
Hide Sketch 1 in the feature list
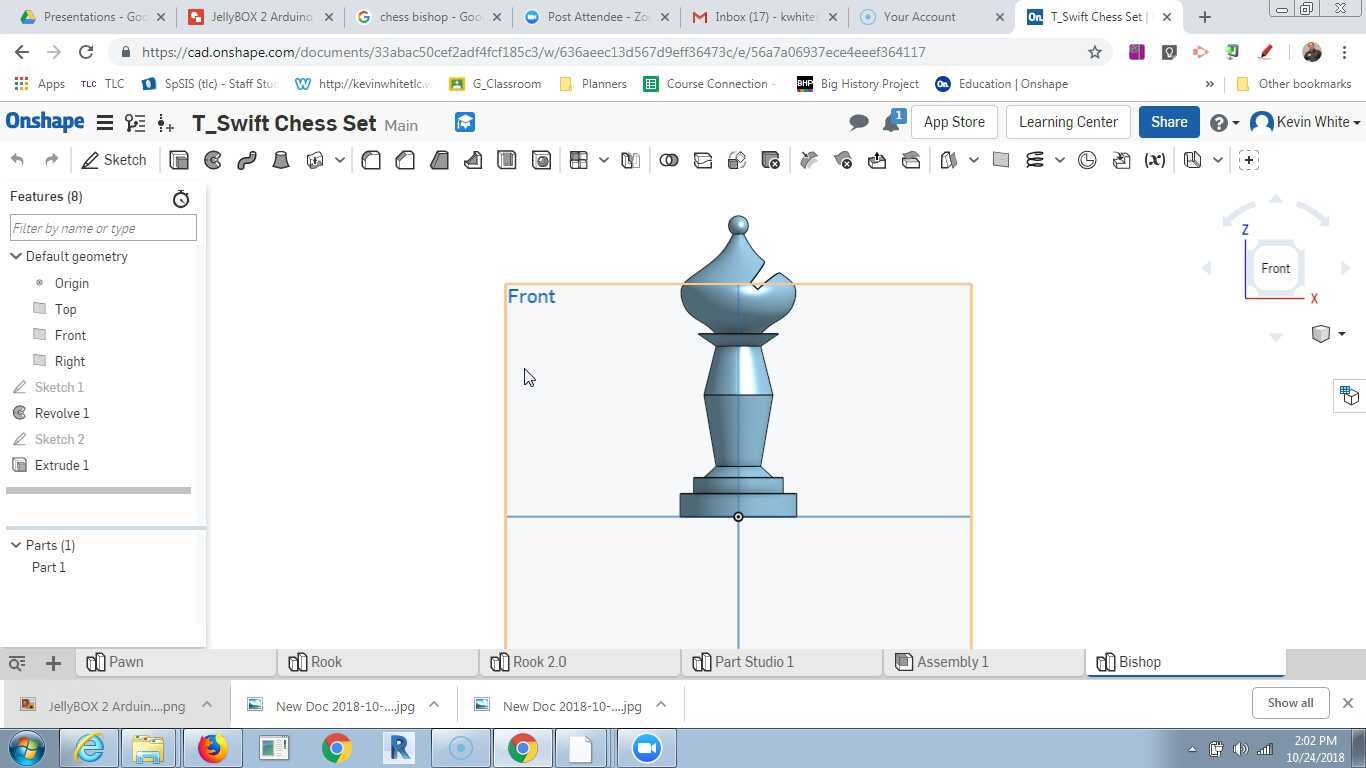point(58,387)
